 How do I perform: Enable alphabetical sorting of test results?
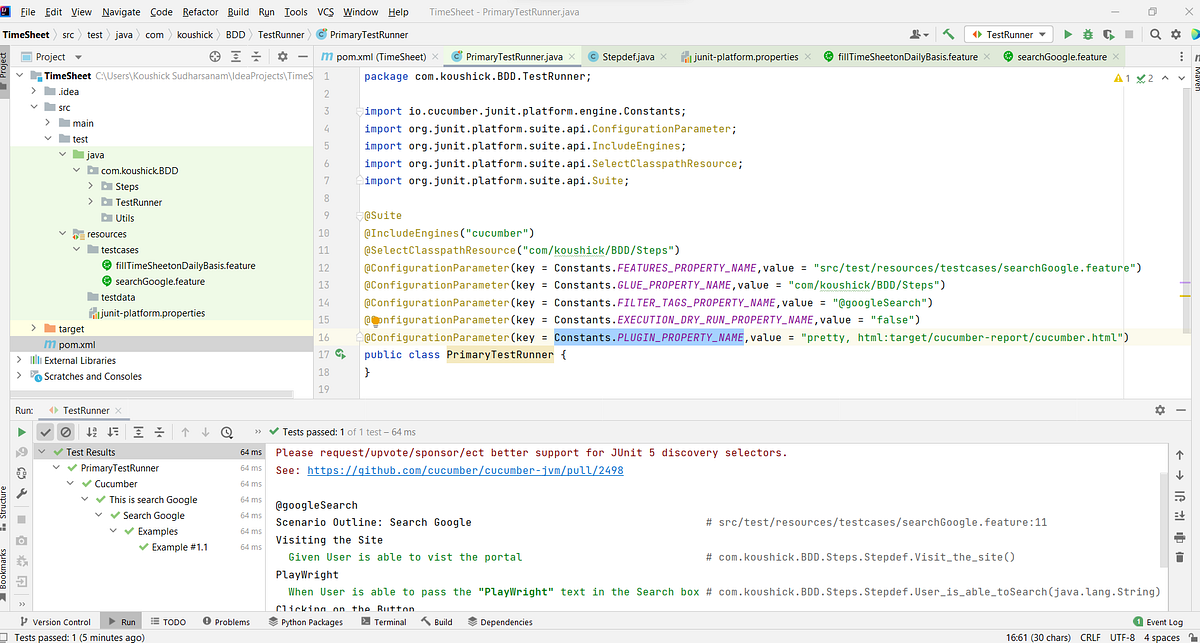pos(91,432)
